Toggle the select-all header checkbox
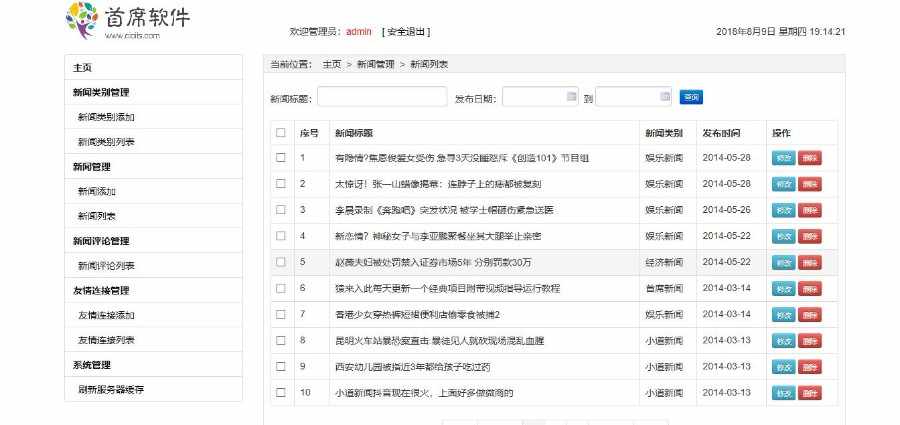The width and height of the screenshot is (900, 425). (281, 133)
